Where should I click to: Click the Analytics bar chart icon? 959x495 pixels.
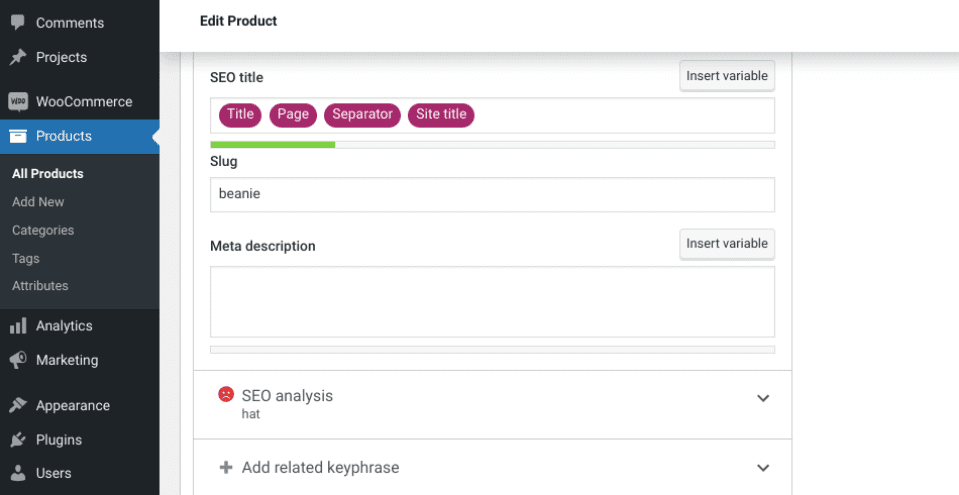click(18, 325)
